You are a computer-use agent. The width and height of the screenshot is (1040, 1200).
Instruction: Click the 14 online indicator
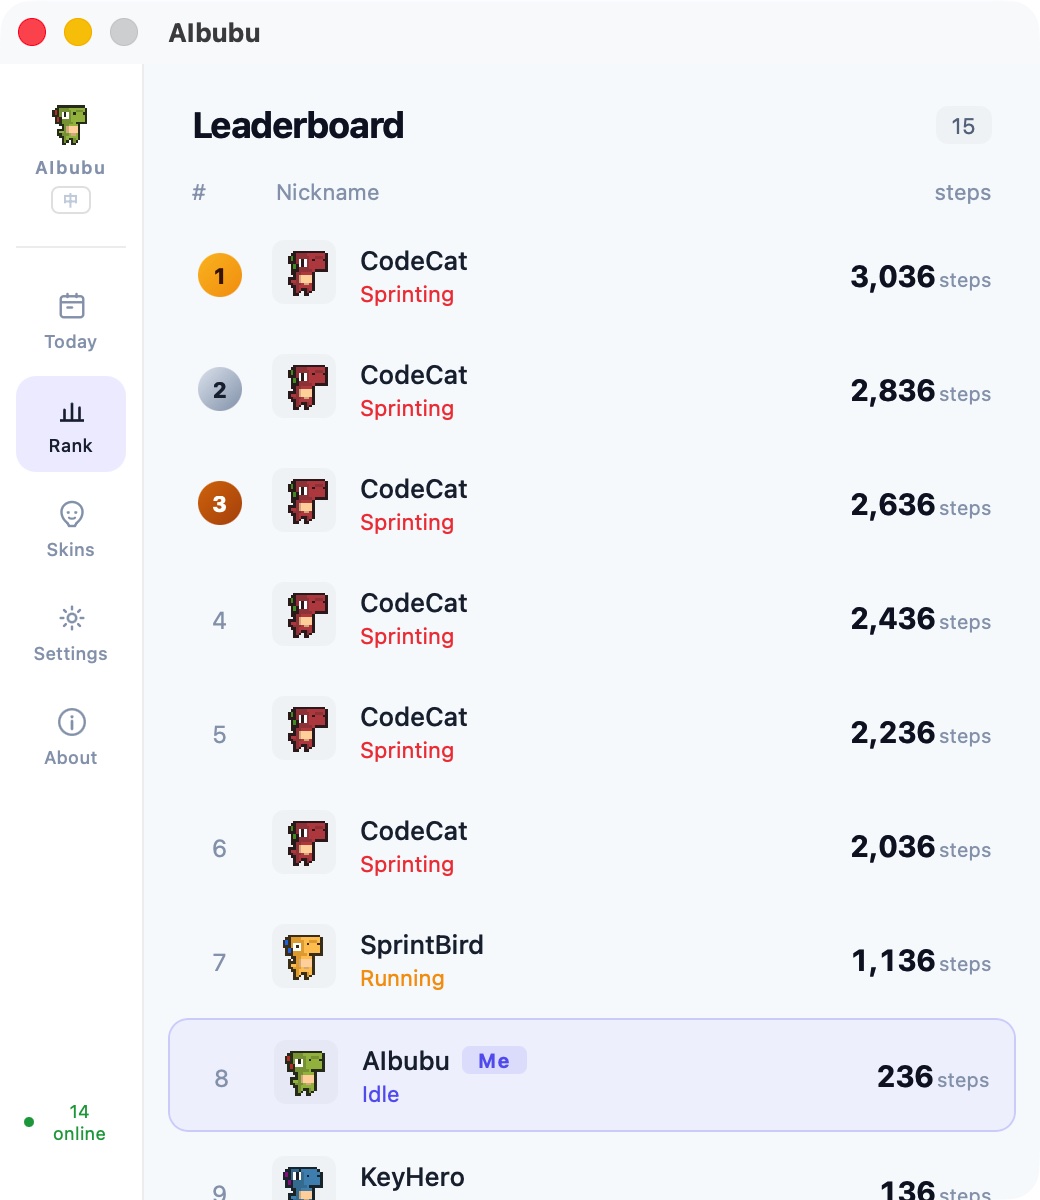[79, 1122]
